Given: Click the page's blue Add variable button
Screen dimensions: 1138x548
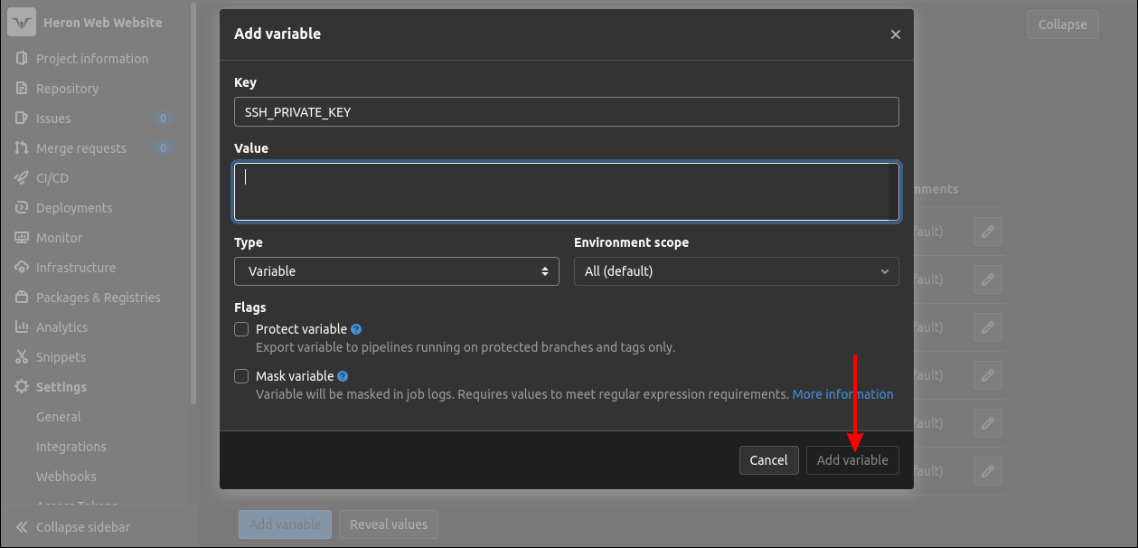Looking at the screenshot, I should (x=285, y=524).
